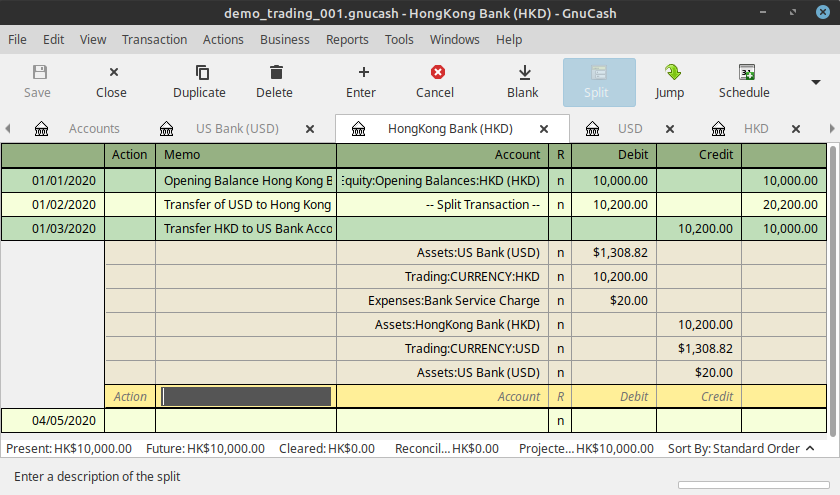Switch to the US Bank (USD) tab
This screenshot has width=840, height=495.
236,128
